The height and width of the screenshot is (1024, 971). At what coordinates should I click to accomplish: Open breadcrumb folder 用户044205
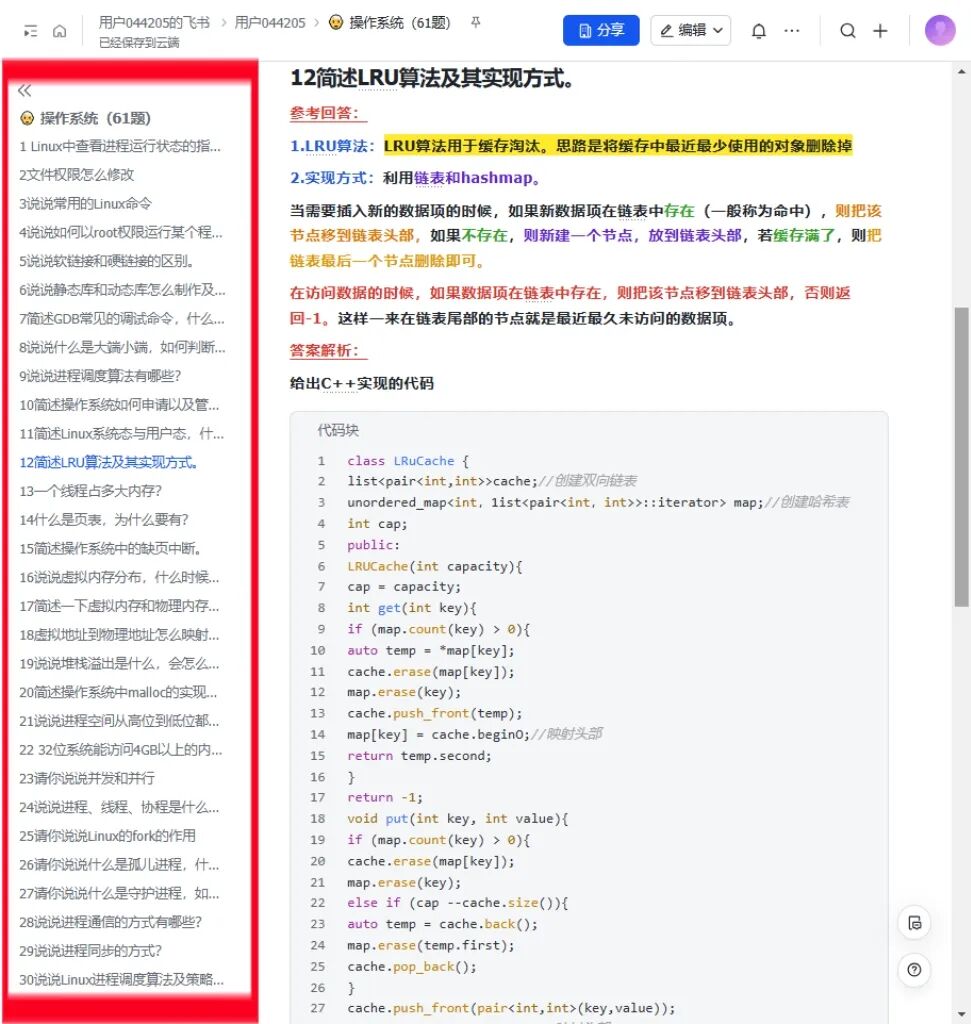tap(270, 23)
